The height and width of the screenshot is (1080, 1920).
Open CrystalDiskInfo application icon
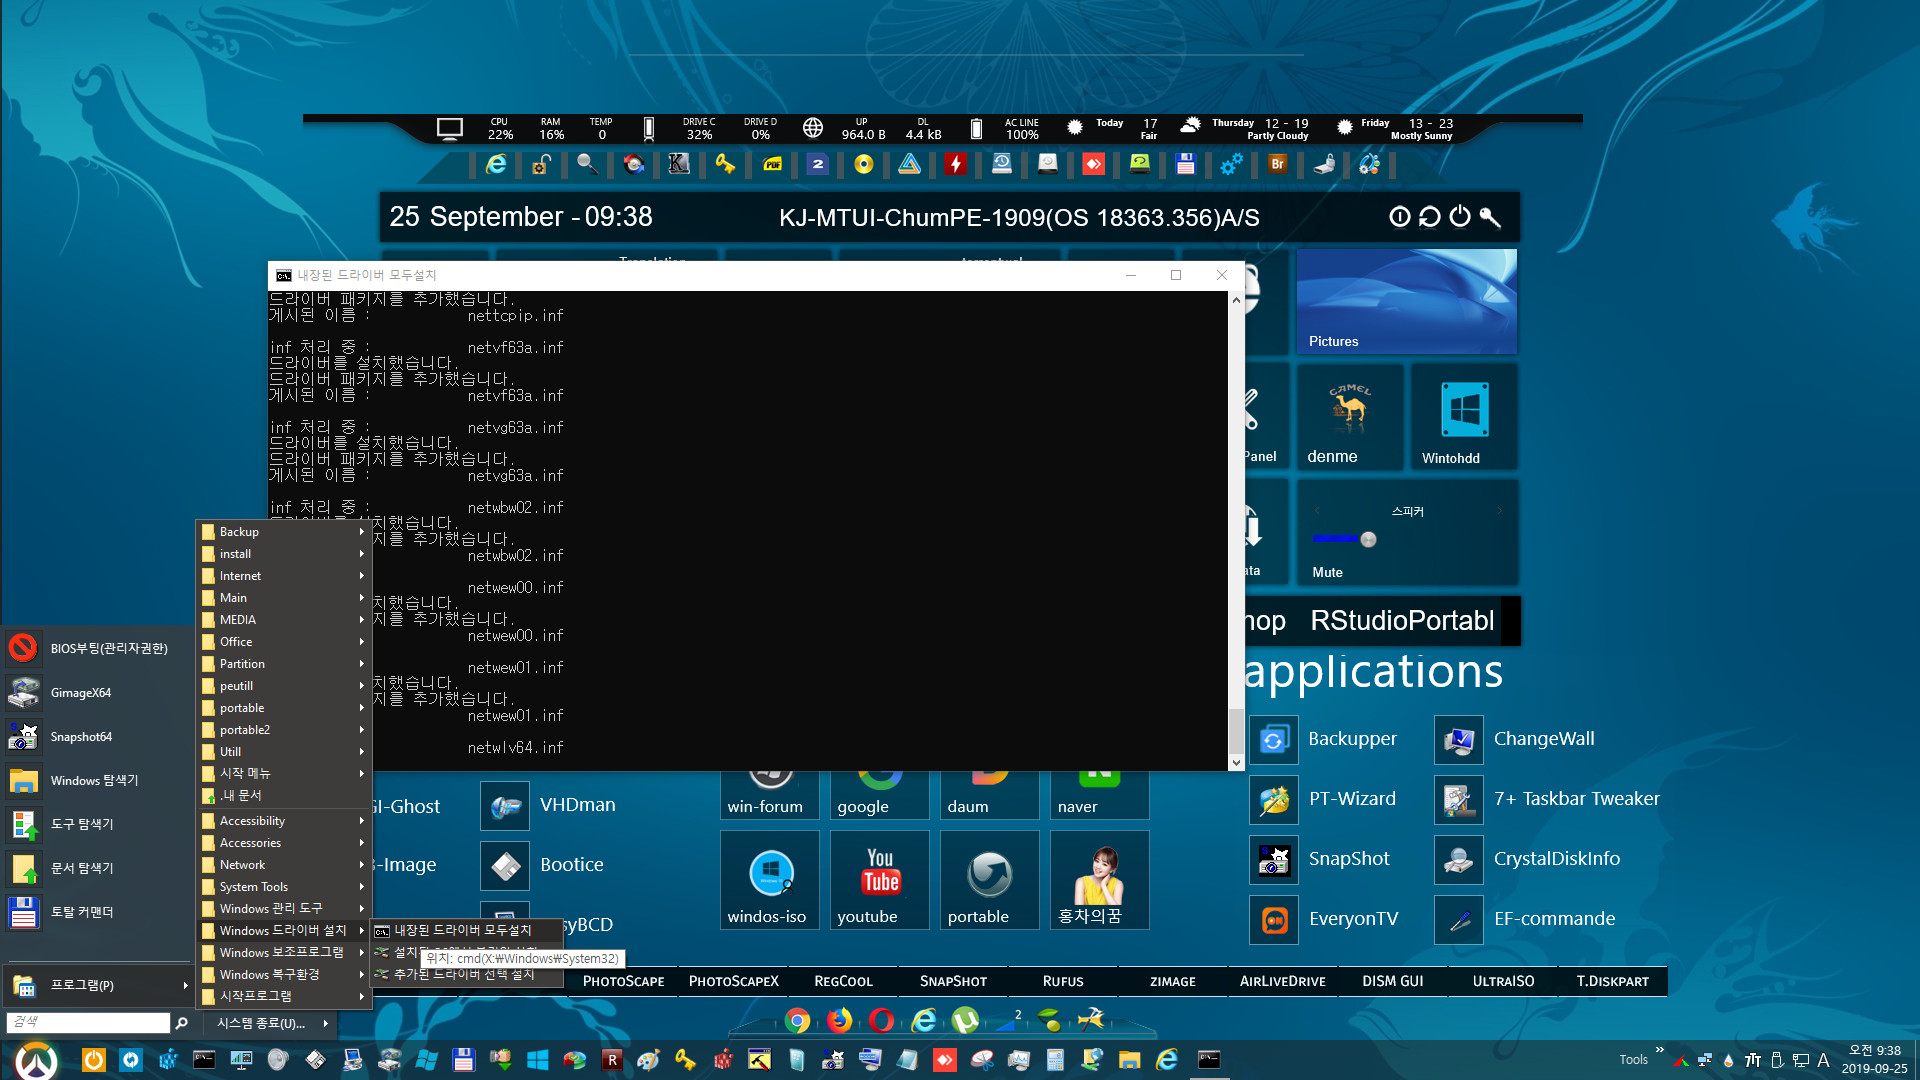coord(1458,860)
